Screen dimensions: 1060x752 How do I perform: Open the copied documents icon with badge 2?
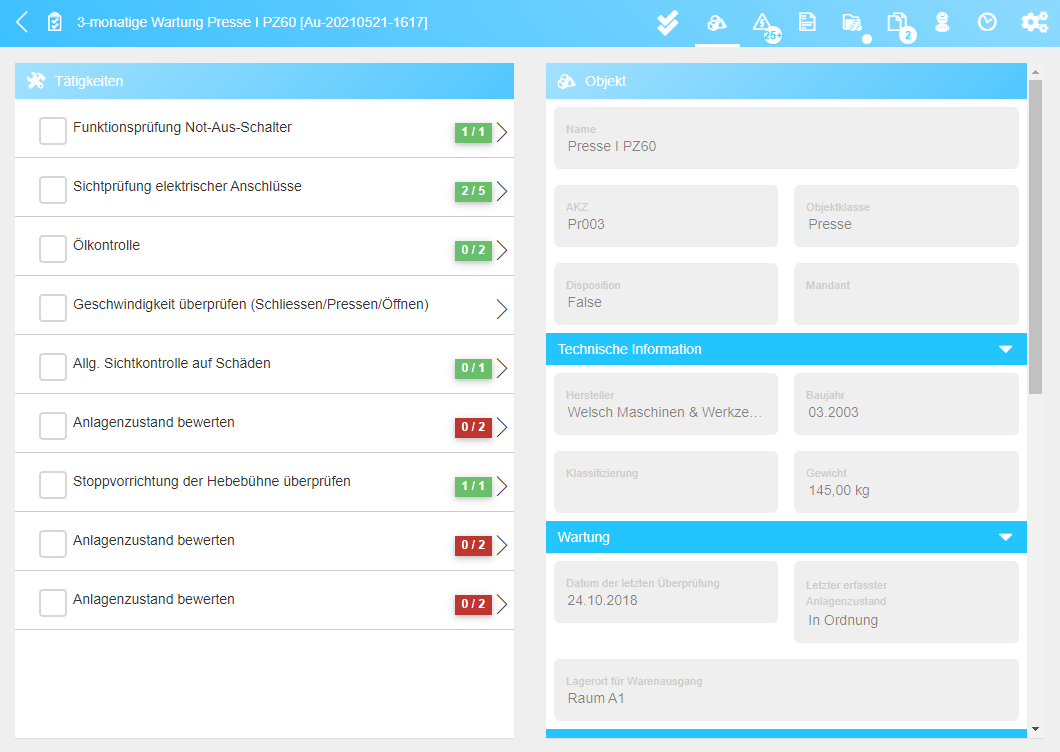point(900,26)
